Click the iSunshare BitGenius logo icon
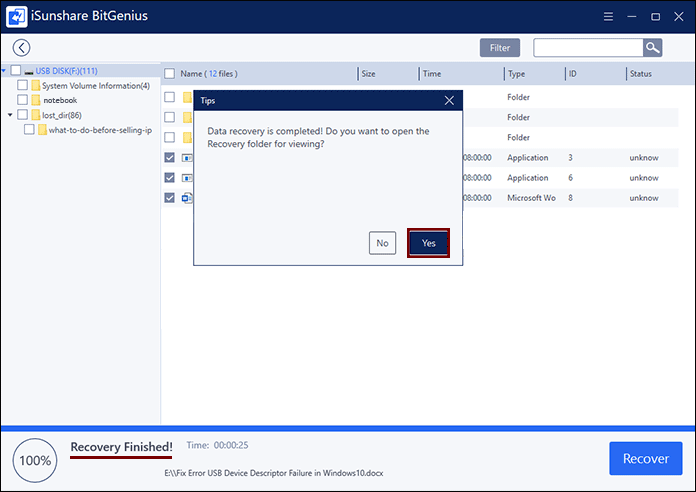The image size is (696, 492). (16, 16)
